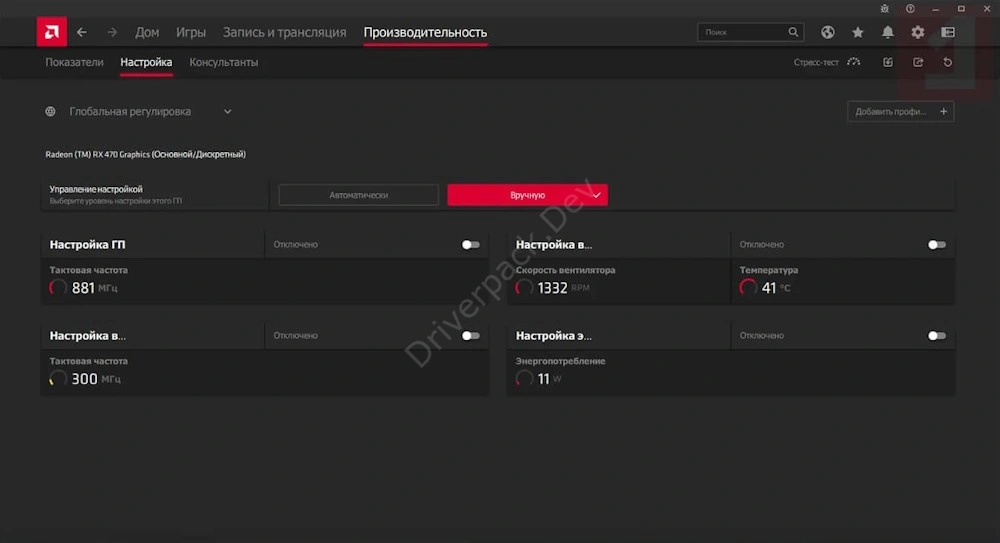Viewport: 1000px width, 543px height.
Task: Click the search magnifier icon
Action: pos(793,32)
